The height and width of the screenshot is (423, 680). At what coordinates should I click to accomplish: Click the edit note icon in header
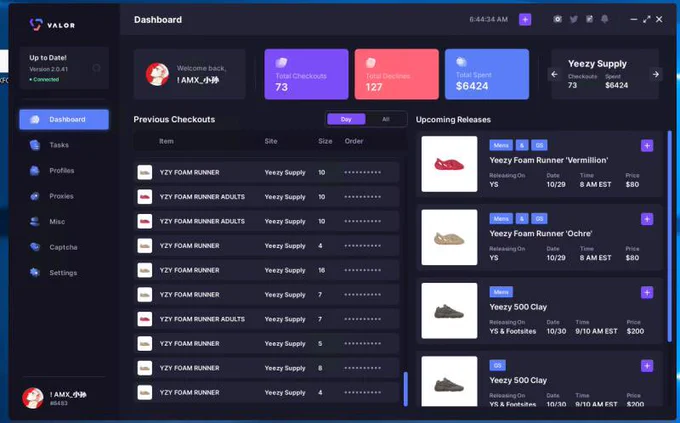tap(589, 19)
